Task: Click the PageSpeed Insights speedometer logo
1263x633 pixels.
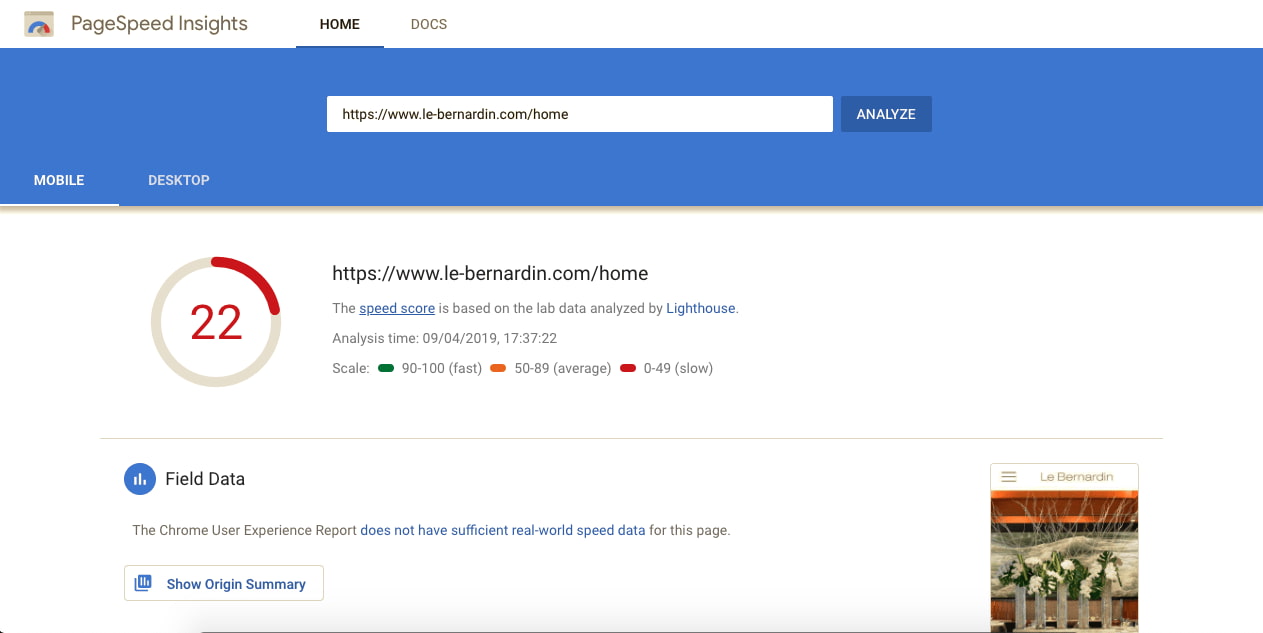Action: (38, 23)
